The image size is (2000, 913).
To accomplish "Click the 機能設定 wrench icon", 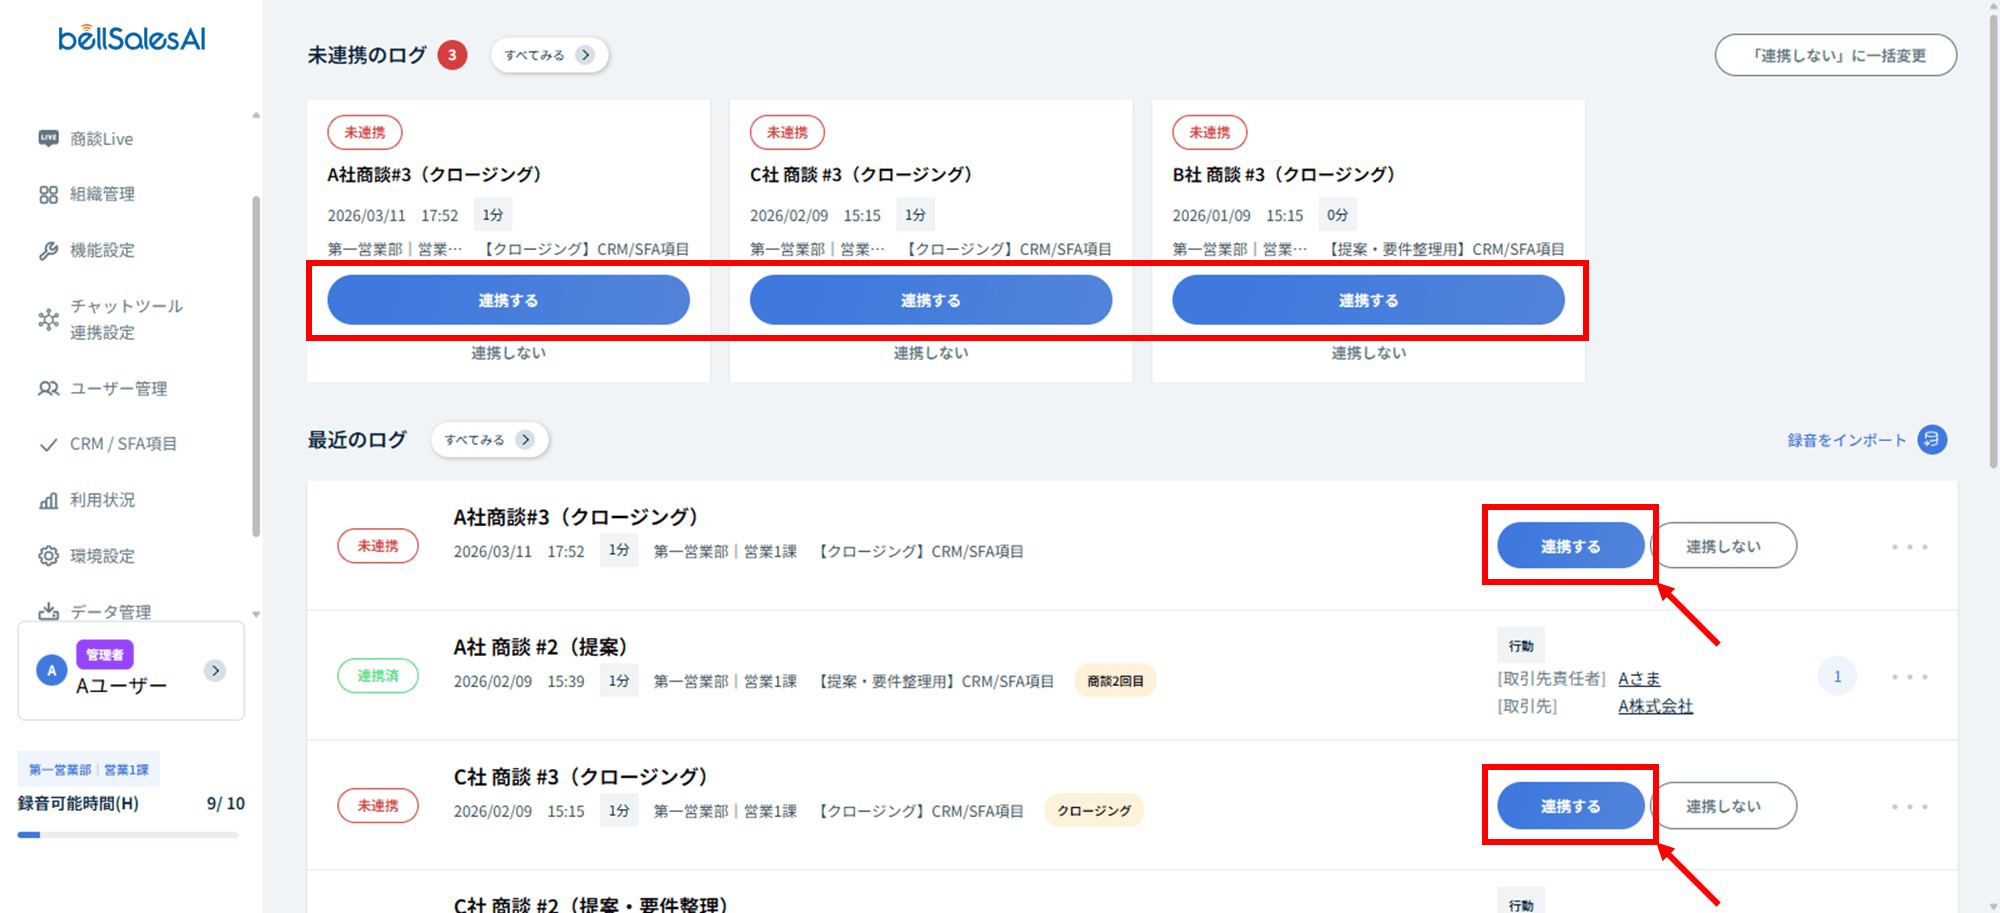I will click(48, 250).
